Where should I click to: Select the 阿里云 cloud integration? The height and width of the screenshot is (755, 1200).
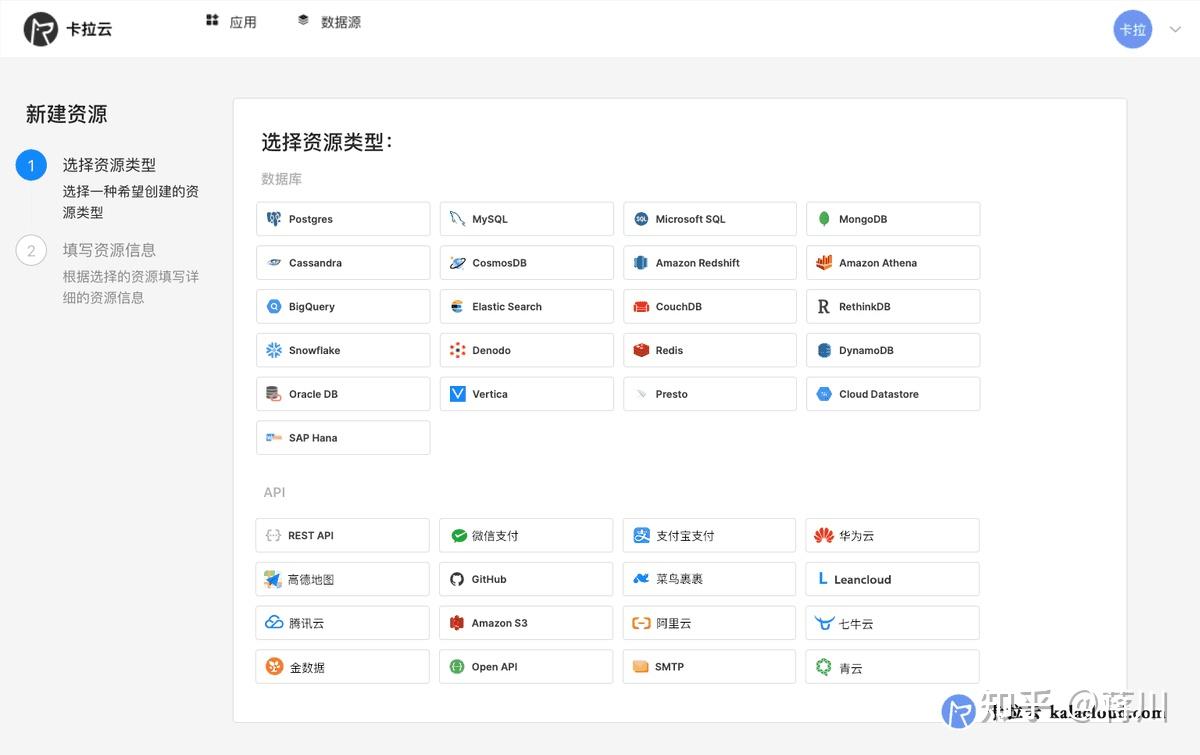pos(709,622)
